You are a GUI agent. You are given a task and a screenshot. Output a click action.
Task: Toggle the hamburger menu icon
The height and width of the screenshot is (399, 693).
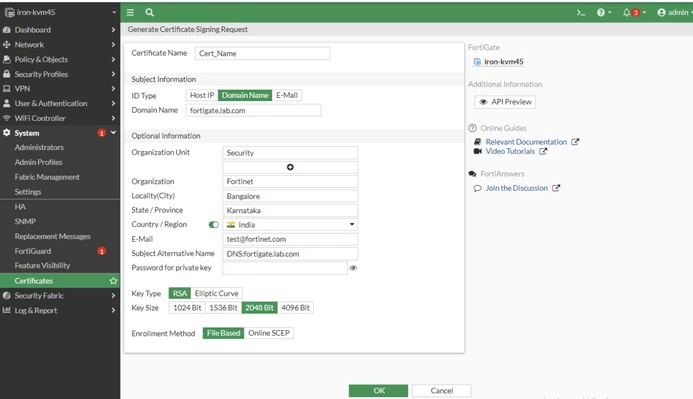tap(130, 12)
